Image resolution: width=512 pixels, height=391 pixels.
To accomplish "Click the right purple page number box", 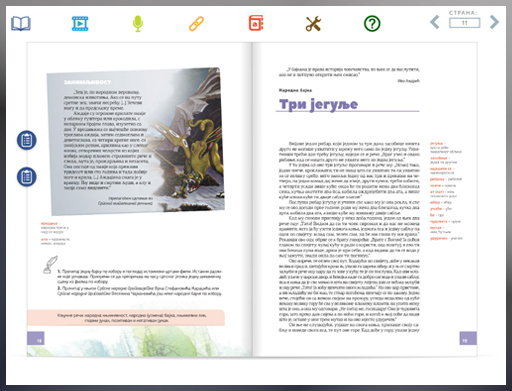I will tap(468, 338).
